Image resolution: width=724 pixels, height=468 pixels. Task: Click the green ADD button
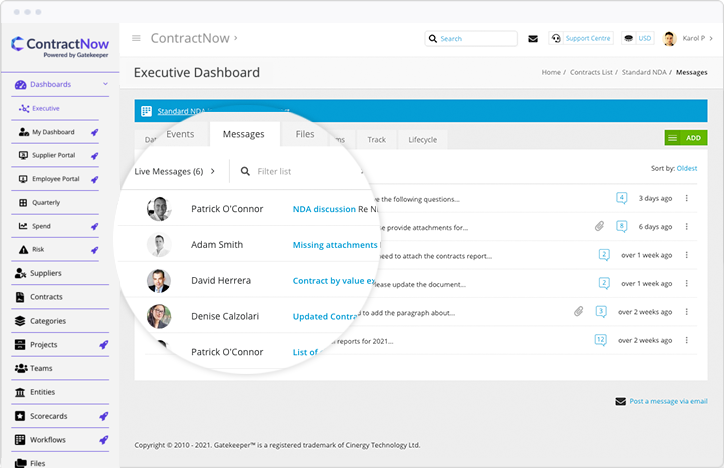click(686, 138)
